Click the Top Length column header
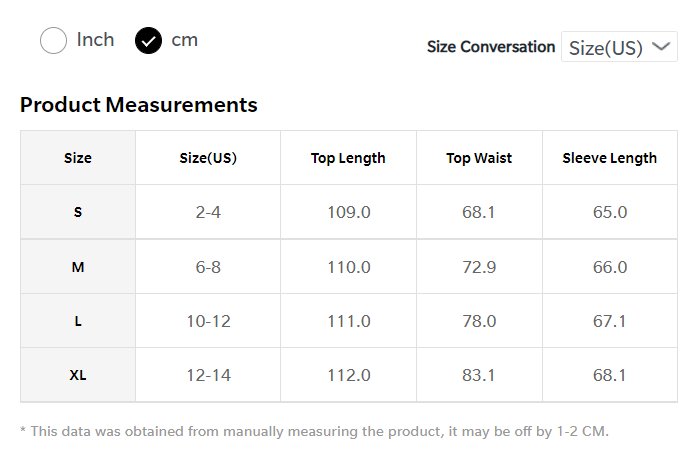 coord(348,158)
